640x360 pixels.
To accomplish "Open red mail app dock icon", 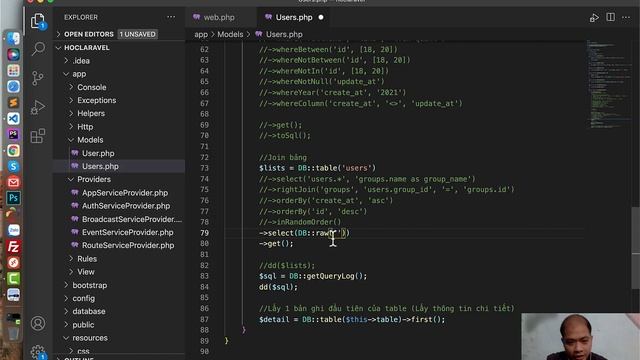I will 13,182.
